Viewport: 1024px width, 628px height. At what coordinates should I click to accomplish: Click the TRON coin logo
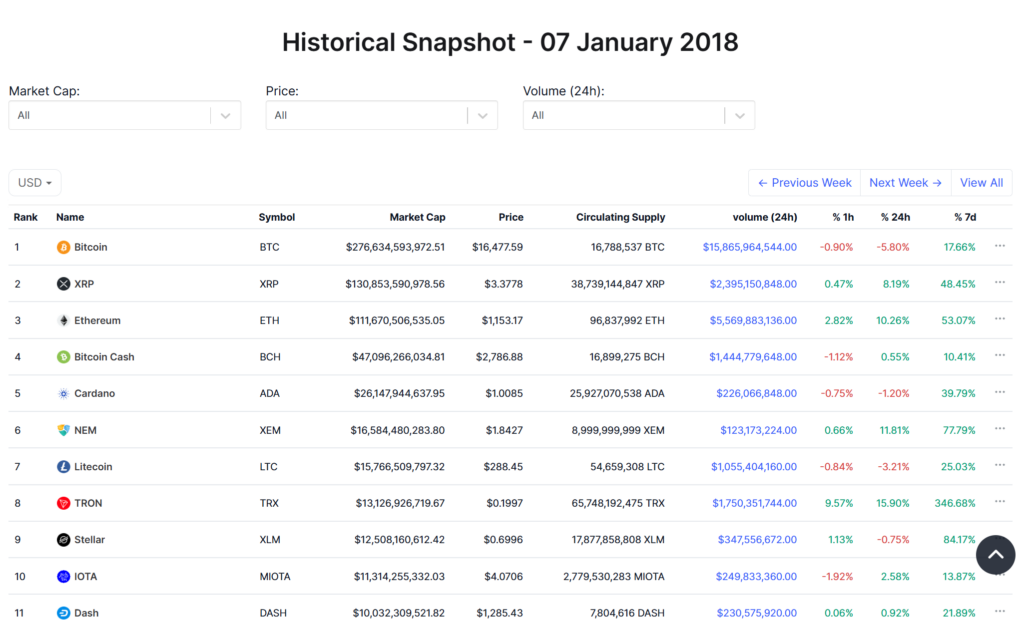[x=63, y=503]
